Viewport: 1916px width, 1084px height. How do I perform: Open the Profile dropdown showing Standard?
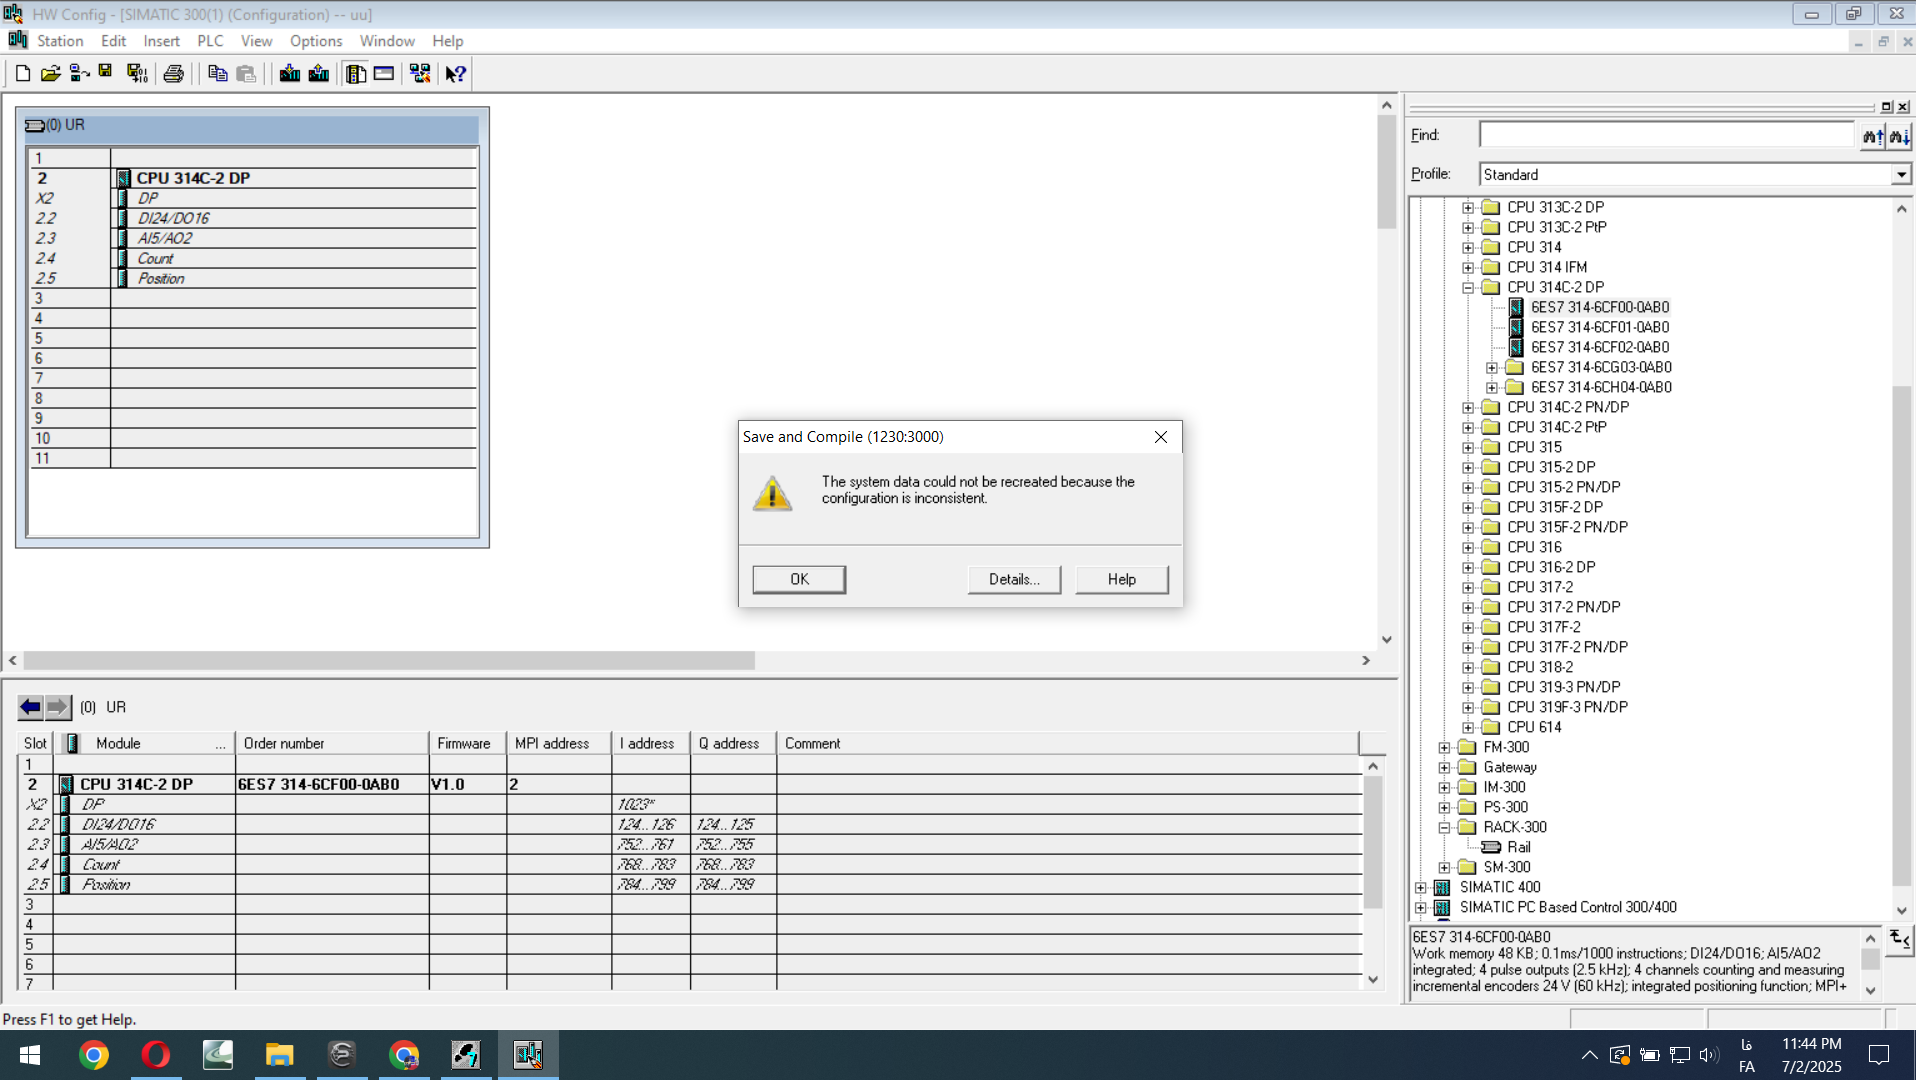coord(1900,175)
